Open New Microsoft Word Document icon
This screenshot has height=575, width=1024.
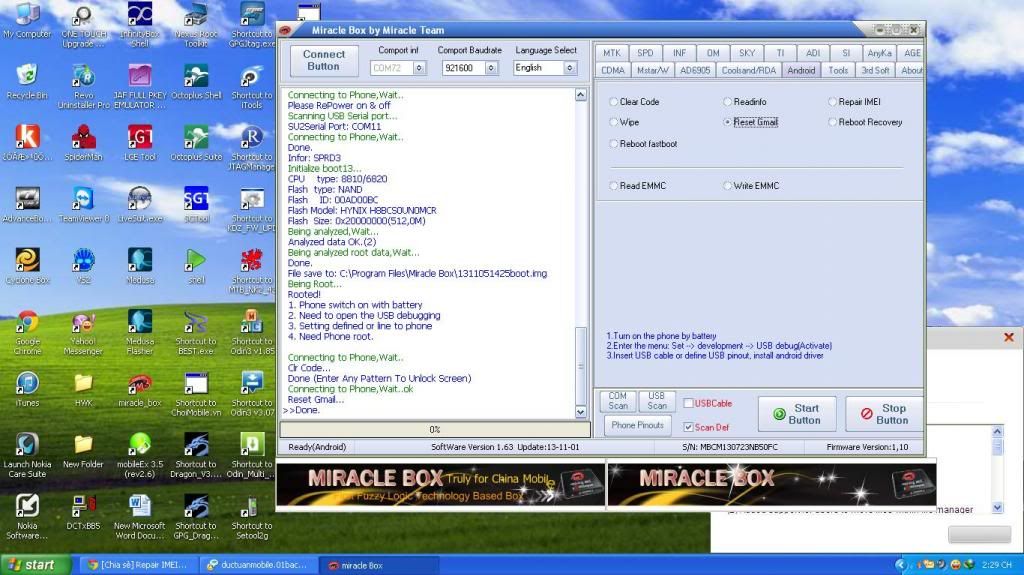tap(140, 517)
